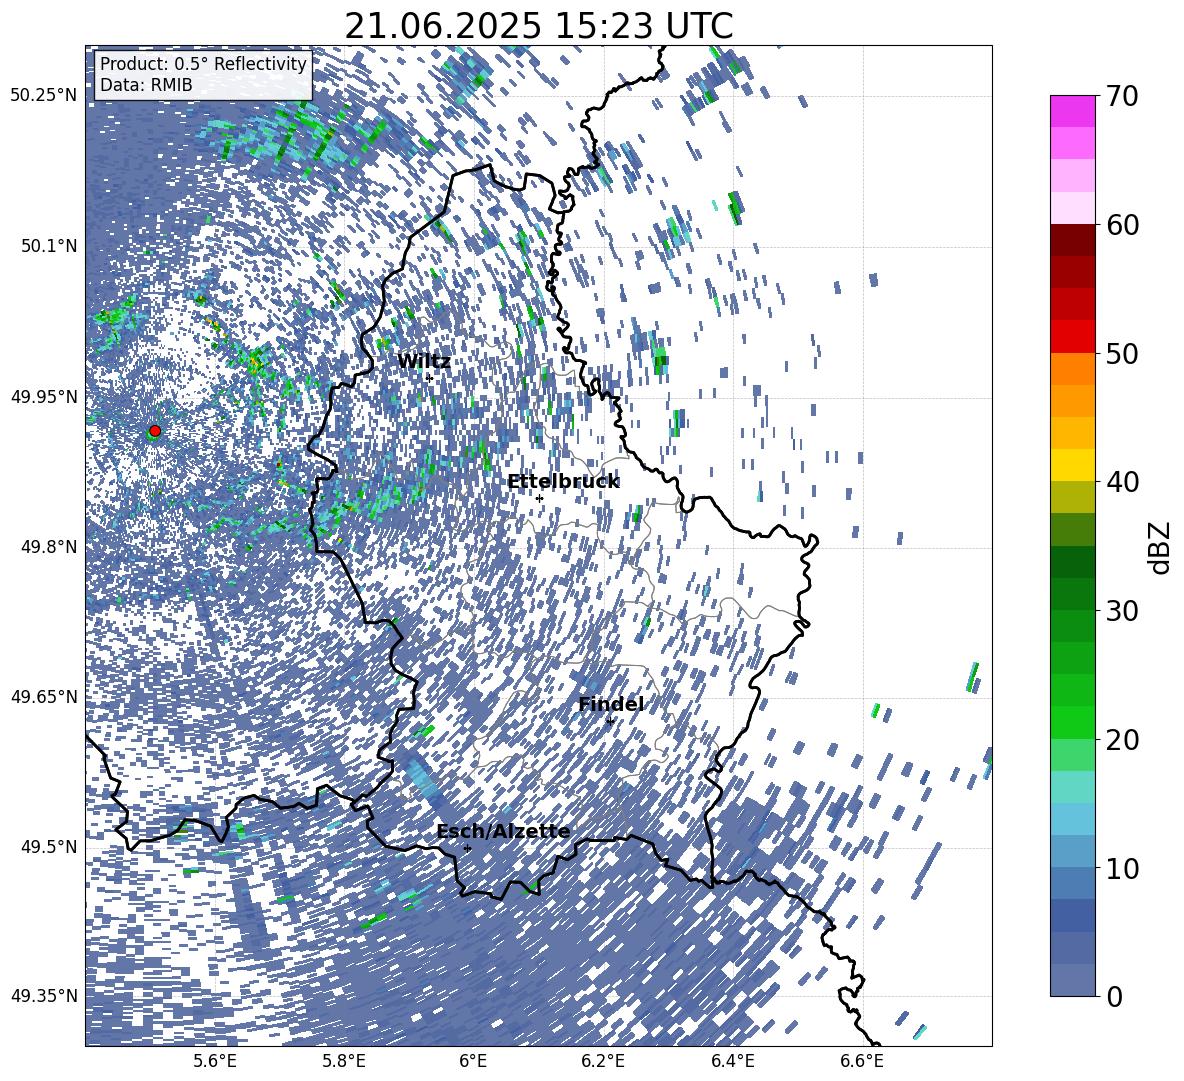Click the colorbar value 60
The width and height of the screenshot is (1184, 1081).
[1121, 225]
